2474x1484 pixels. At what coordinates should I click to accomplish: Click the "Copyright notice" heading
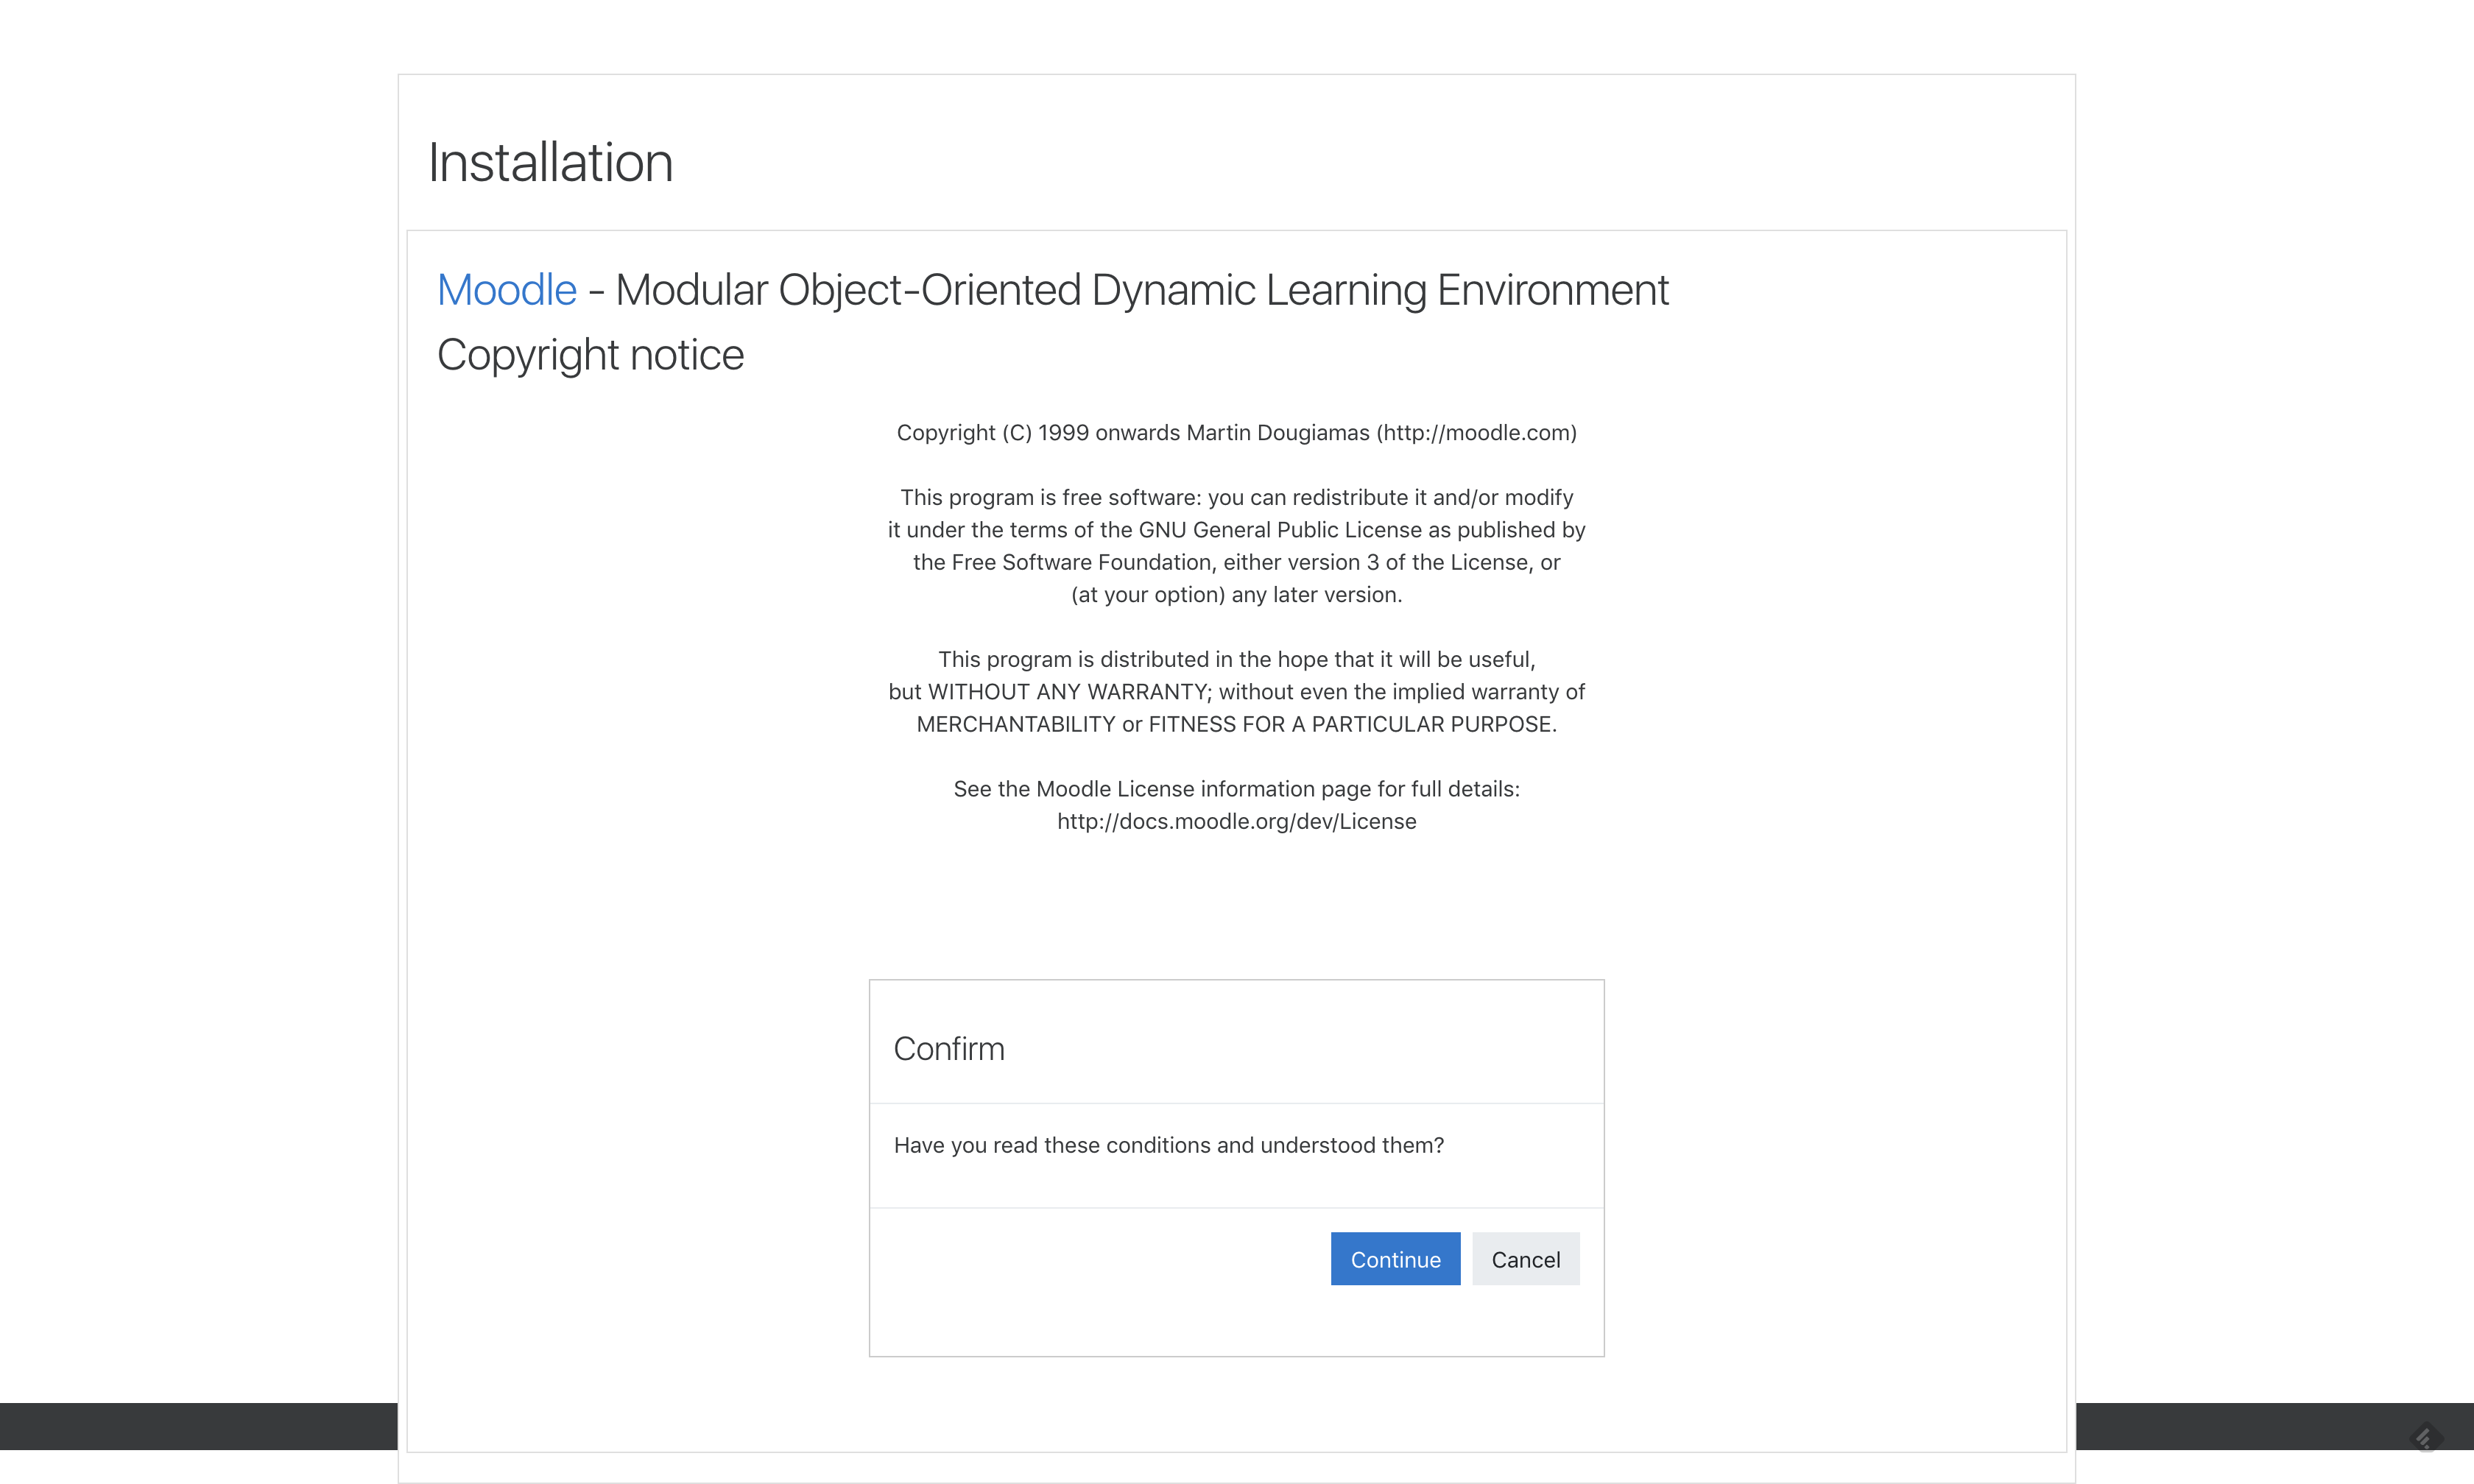click(x=590, y=355)
